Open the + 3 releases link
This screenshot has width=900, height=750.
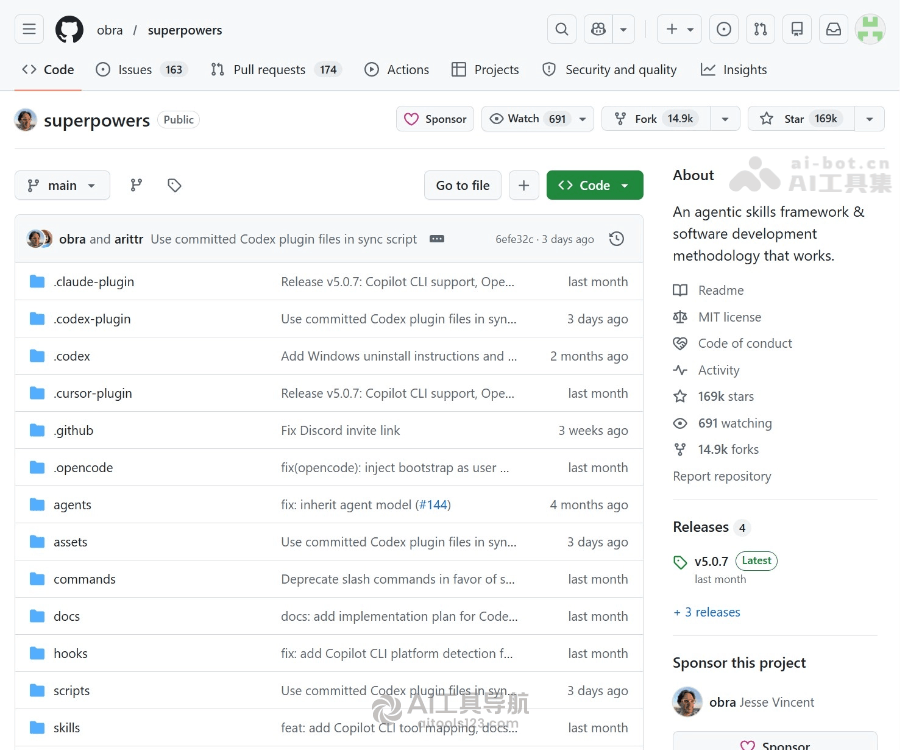point(707,612)
